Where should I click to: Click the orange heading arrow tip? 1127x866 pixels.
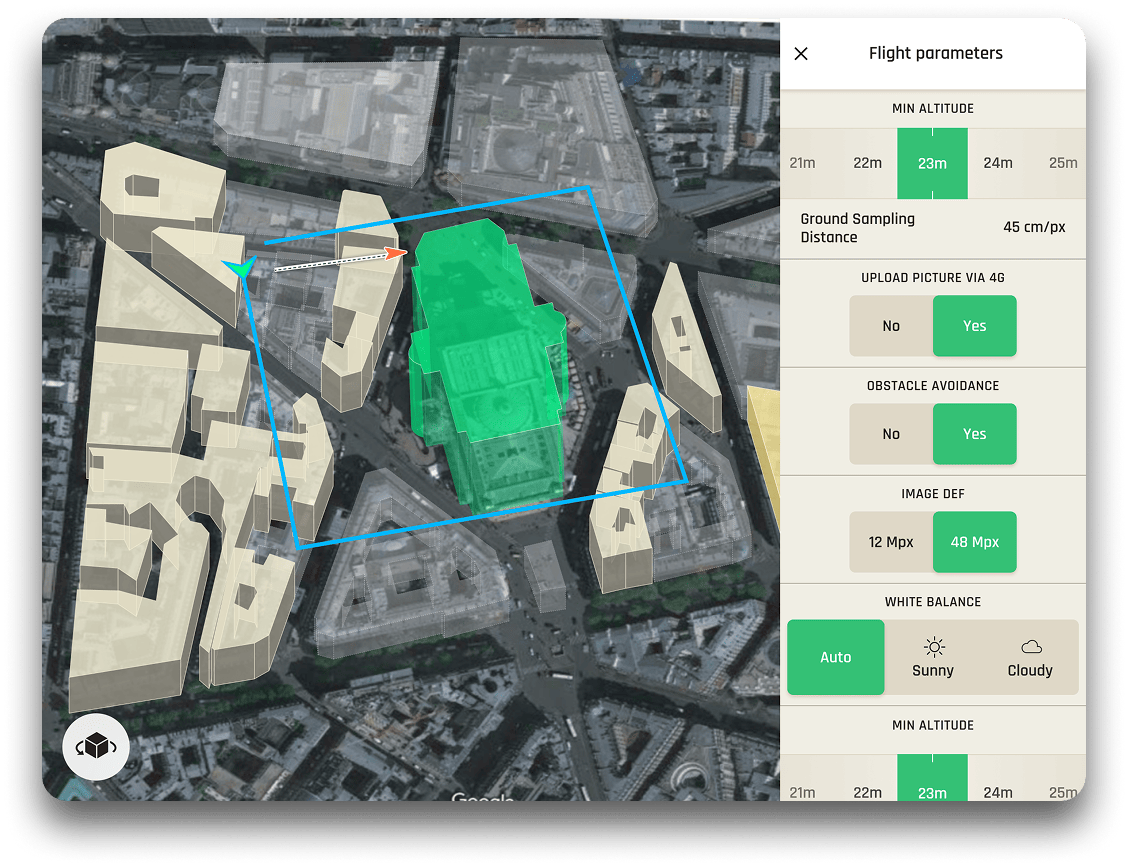coord(399,252)
